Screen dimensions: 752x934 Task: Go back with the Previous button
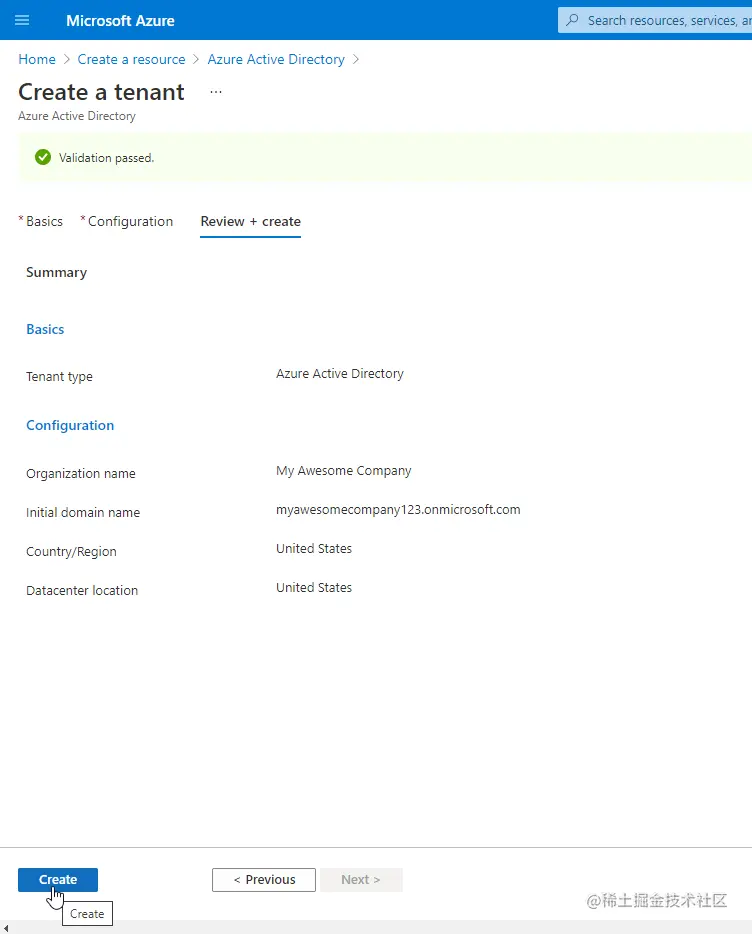coord(264,880)
